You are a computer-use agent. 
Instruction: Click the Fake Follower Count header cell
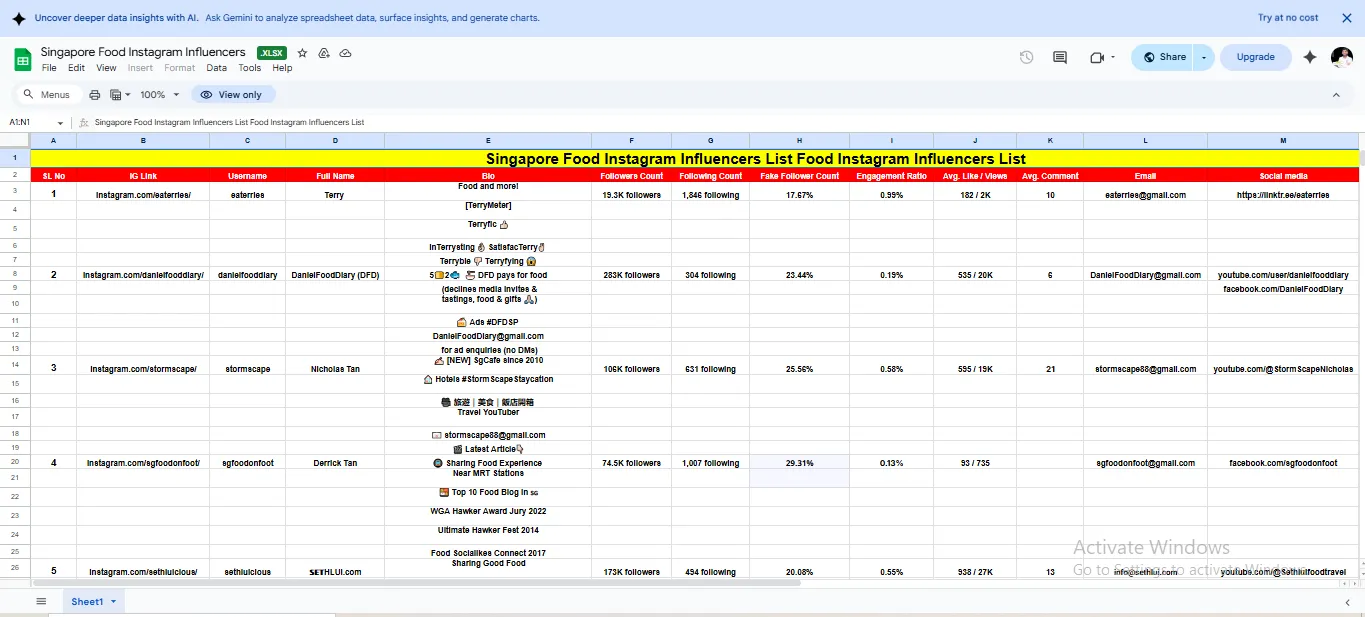[799, 176]
